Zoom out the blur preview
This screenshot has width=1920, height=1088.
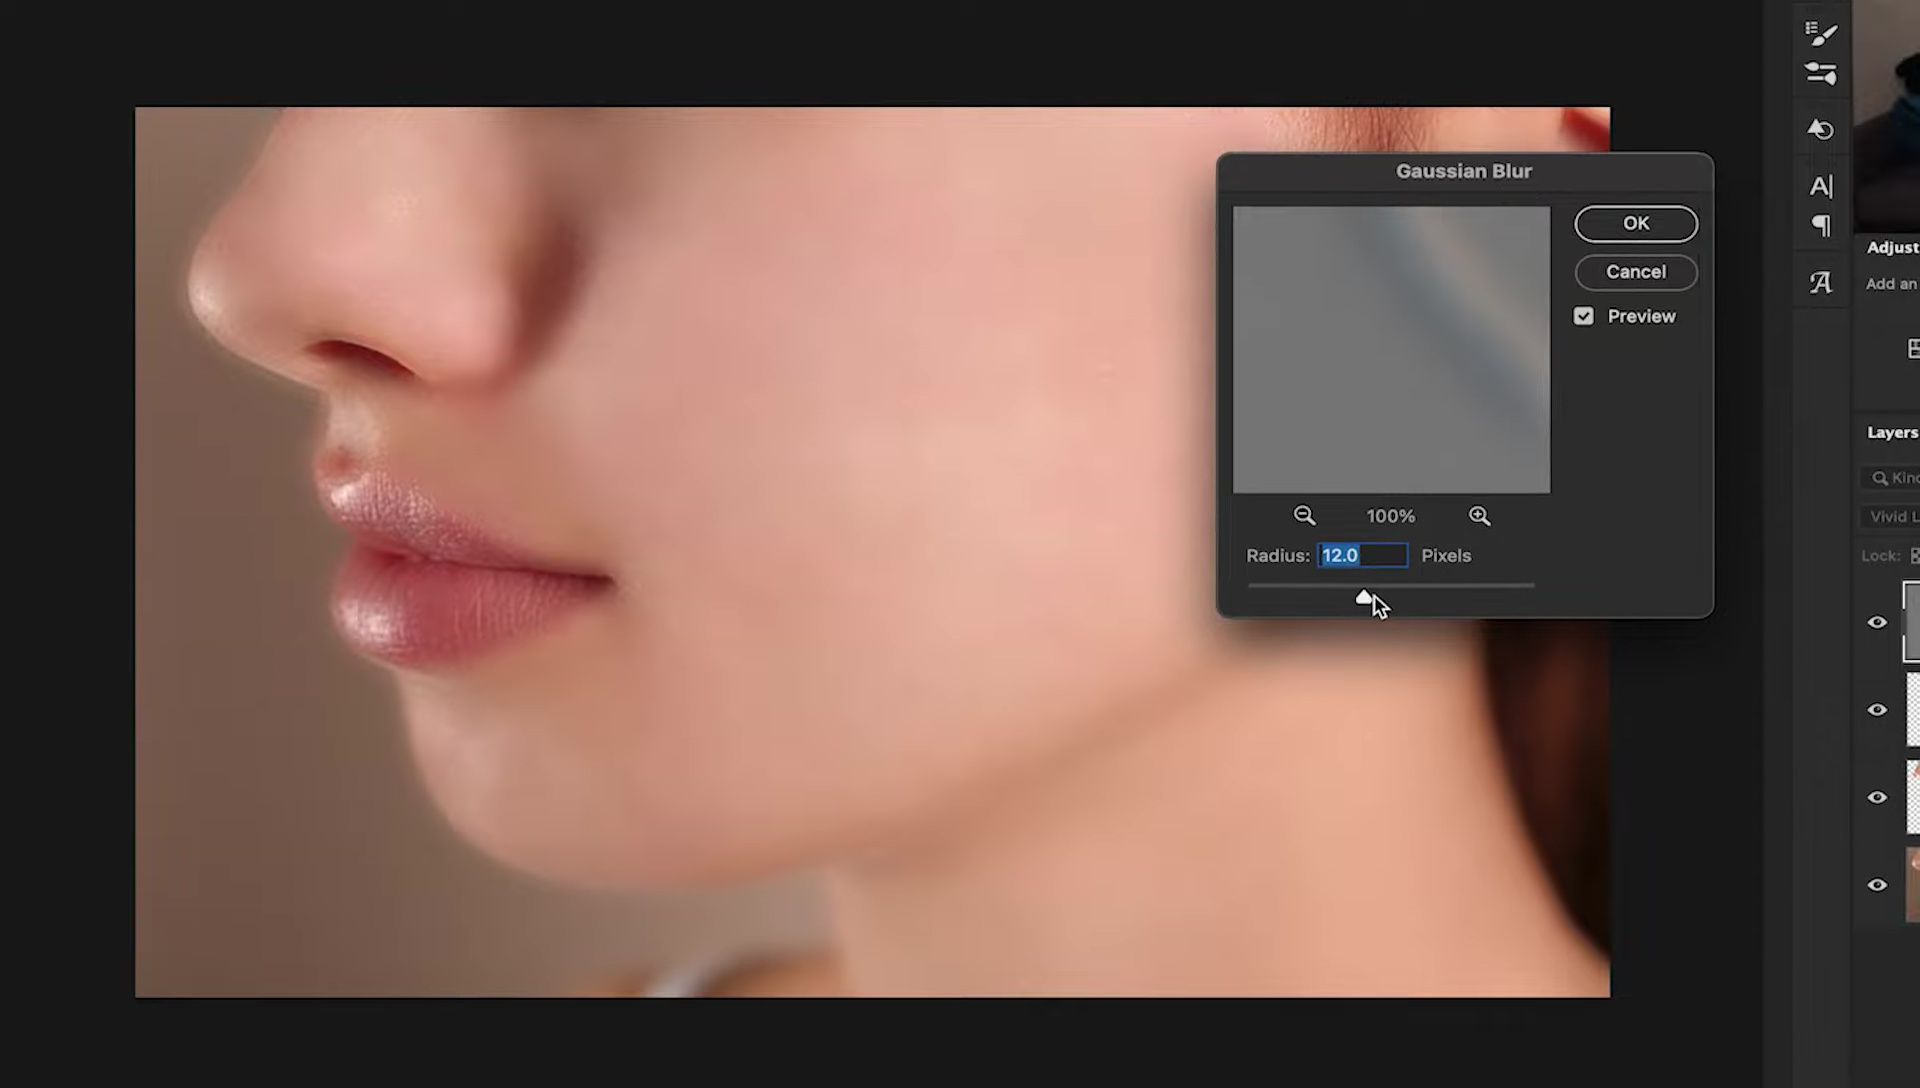(x=1304, y=516)
